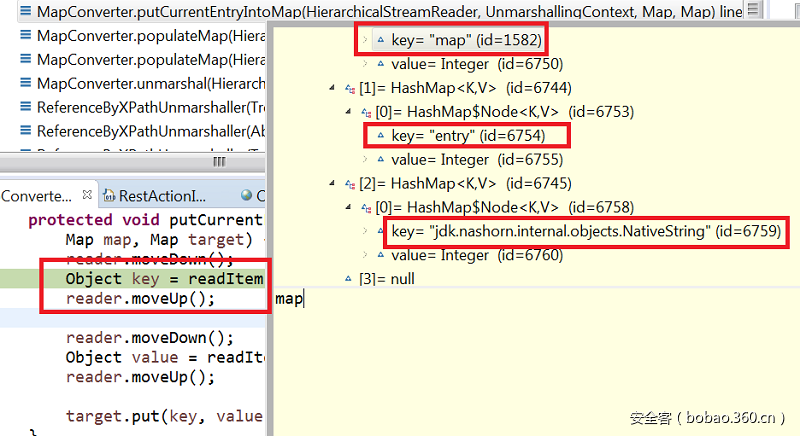800x436 pixels.
Task: Expand the key= "entry" variable
Action: click(365, 136)
